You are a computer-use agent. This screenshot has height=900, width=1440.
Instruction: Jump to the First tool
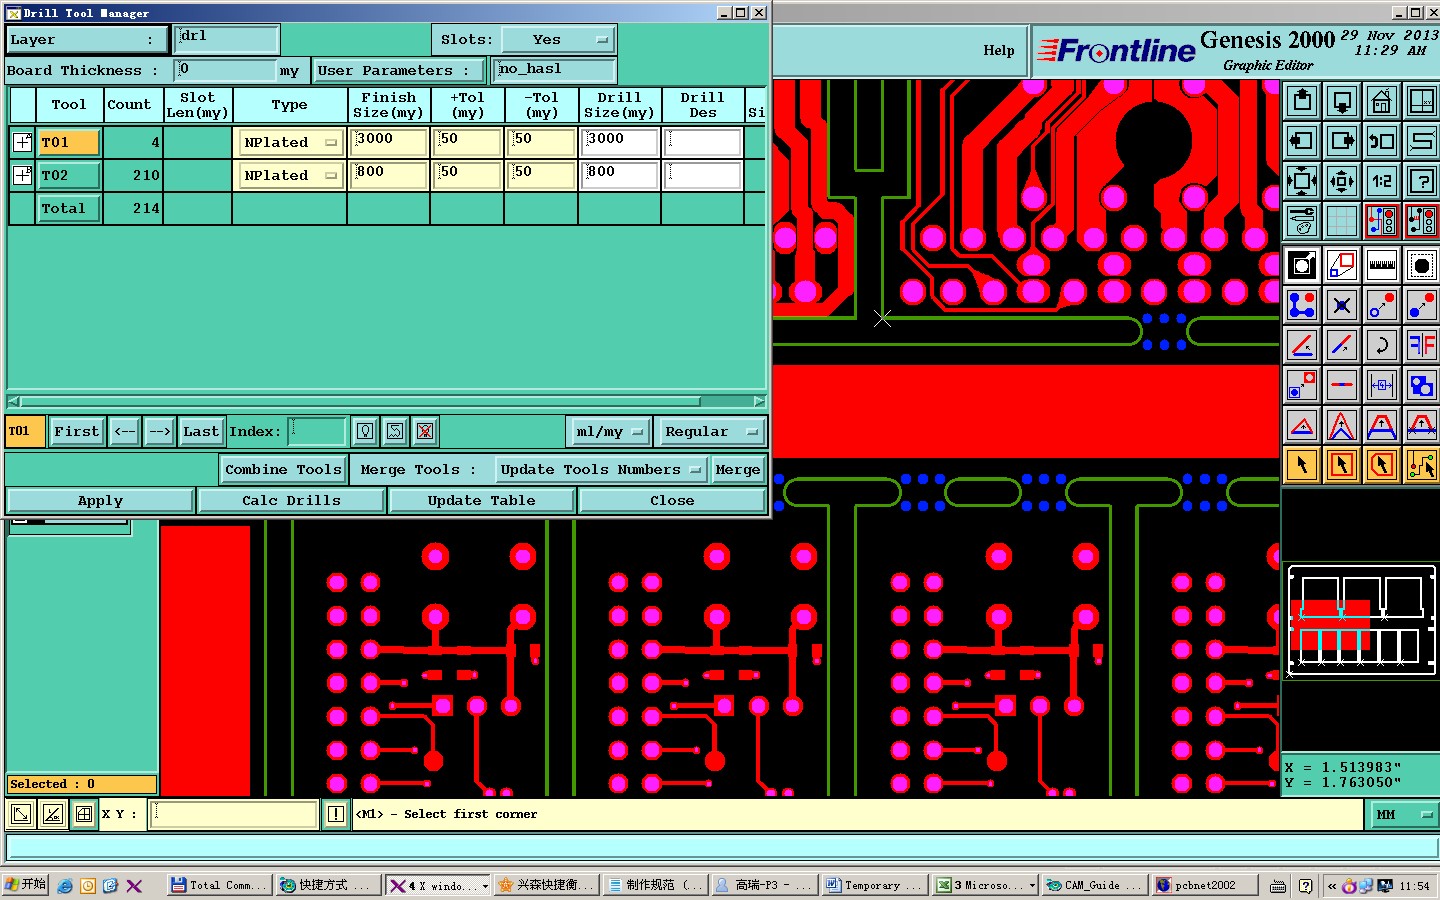pyautogui.click(x=76, y=431)
